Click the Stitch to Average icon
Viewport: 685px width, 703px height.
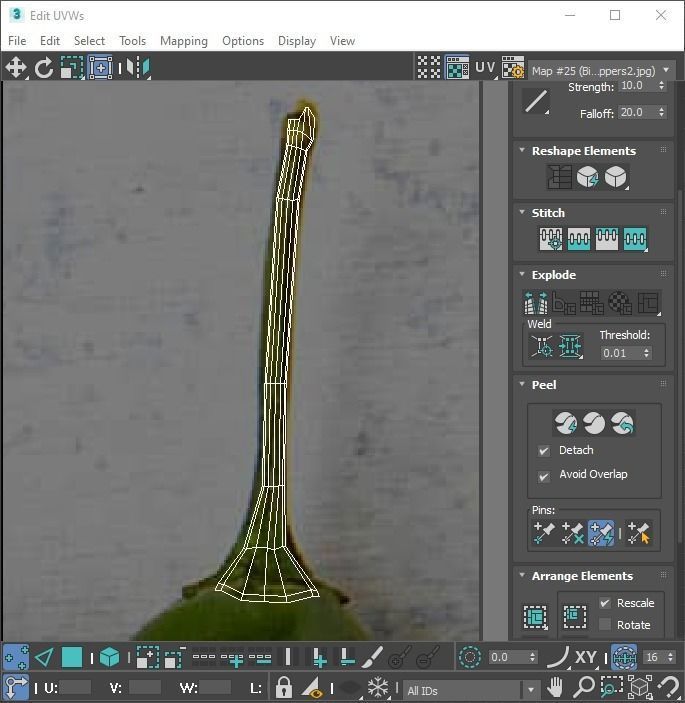click(579, 239)
